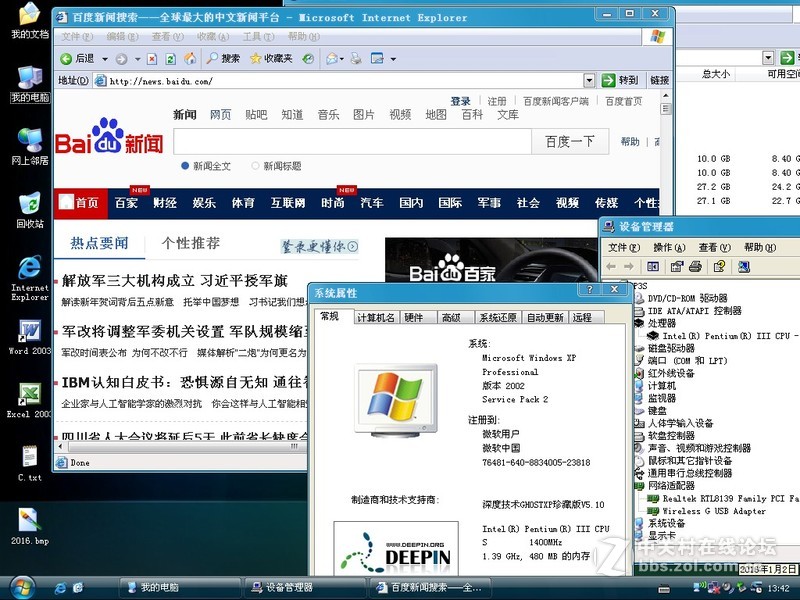Switch to 个性推荐 news tab

[191, 243]
